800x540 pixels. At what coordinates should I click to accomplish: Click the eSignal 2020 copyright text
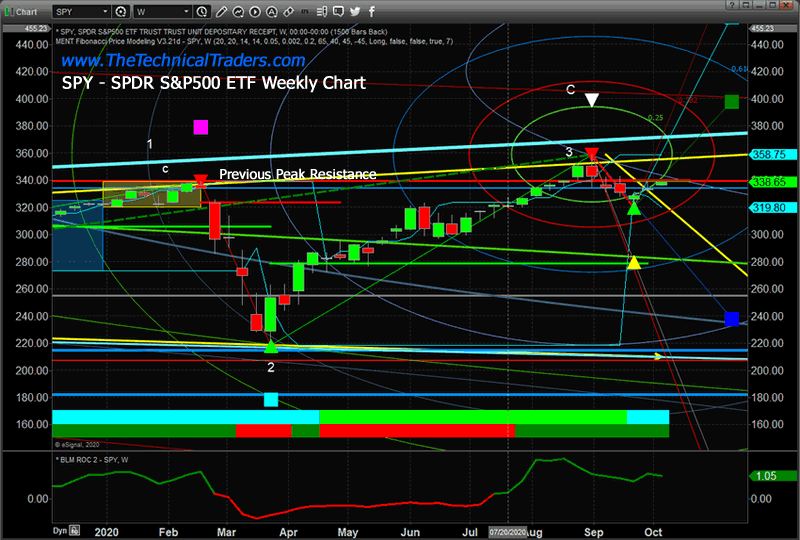(x=77, y=445)
